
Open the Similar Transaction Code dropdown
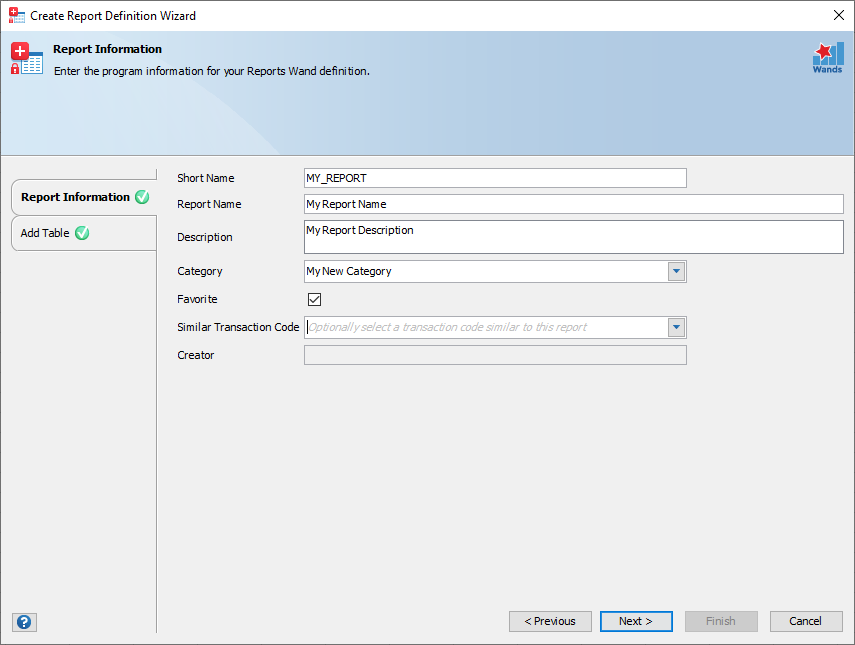tap(677, 327)
